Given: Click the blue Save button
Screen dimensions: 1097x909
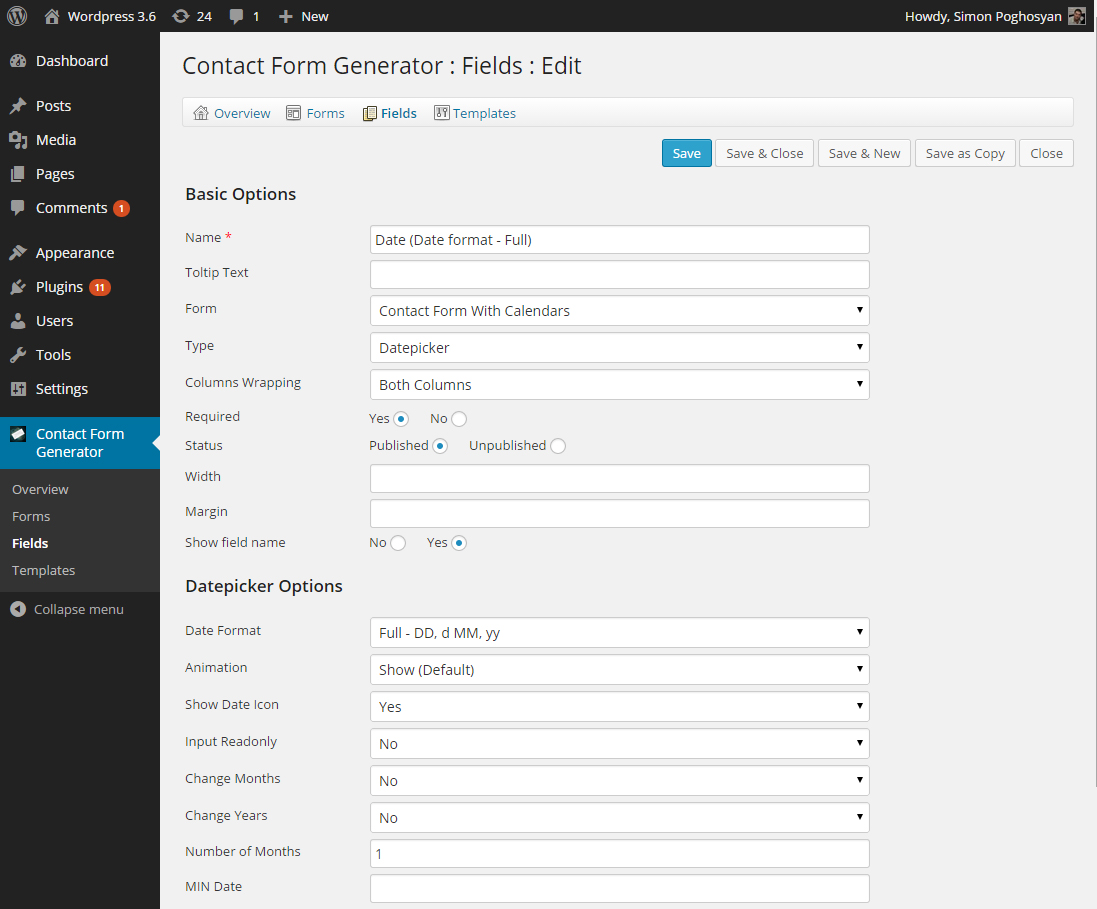Looking at the screenshot, I should click(686, 153).
